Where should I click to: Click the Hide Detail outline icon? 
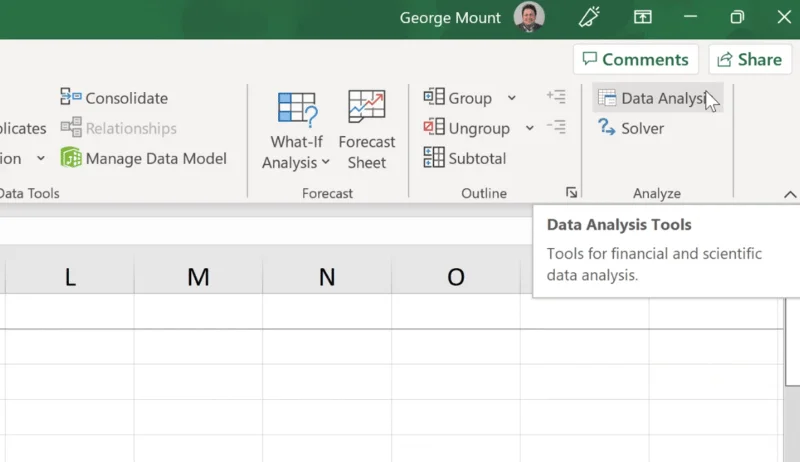(556, 126)
